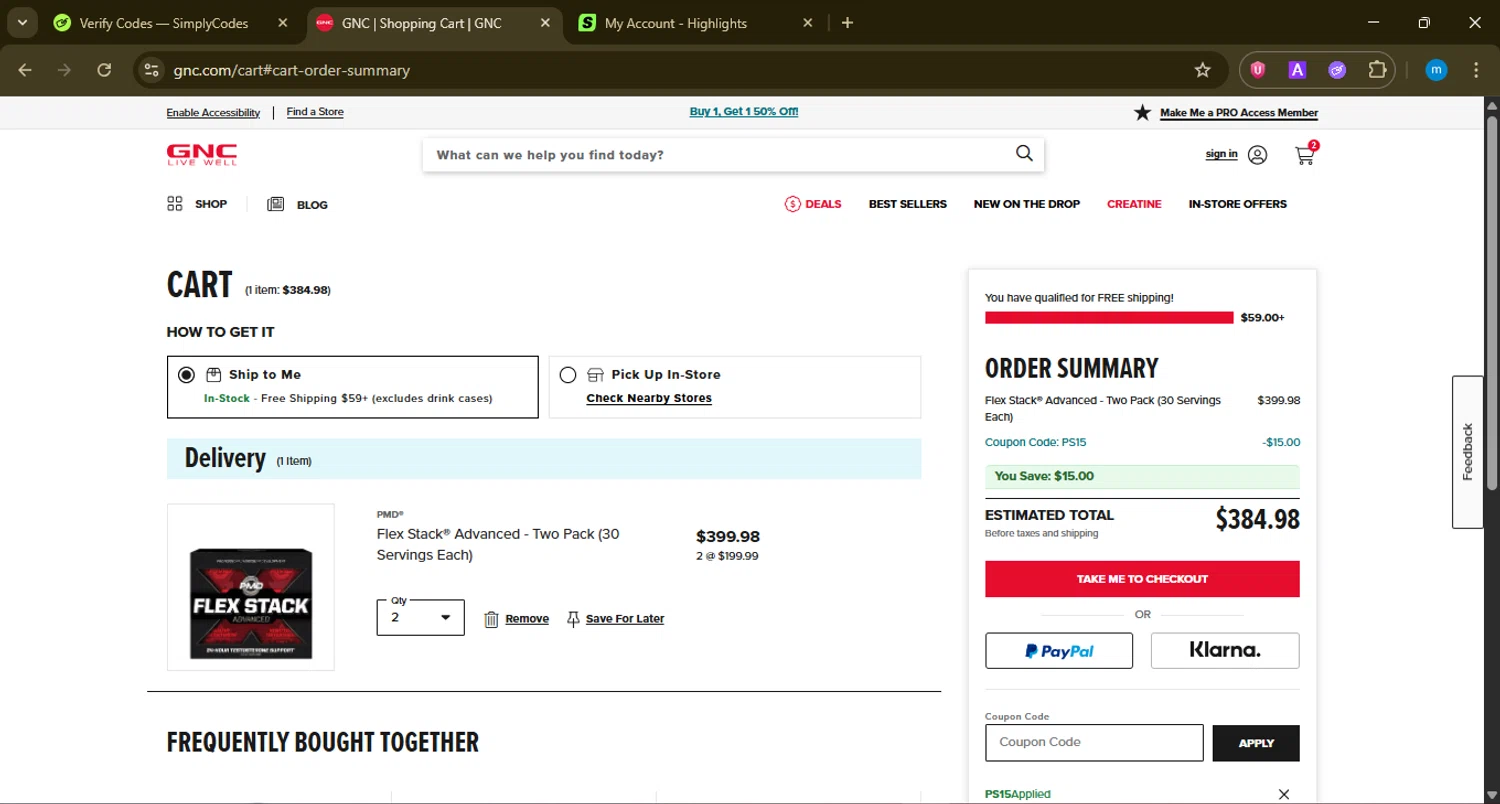Click the Remove link text

click(527, 619)
